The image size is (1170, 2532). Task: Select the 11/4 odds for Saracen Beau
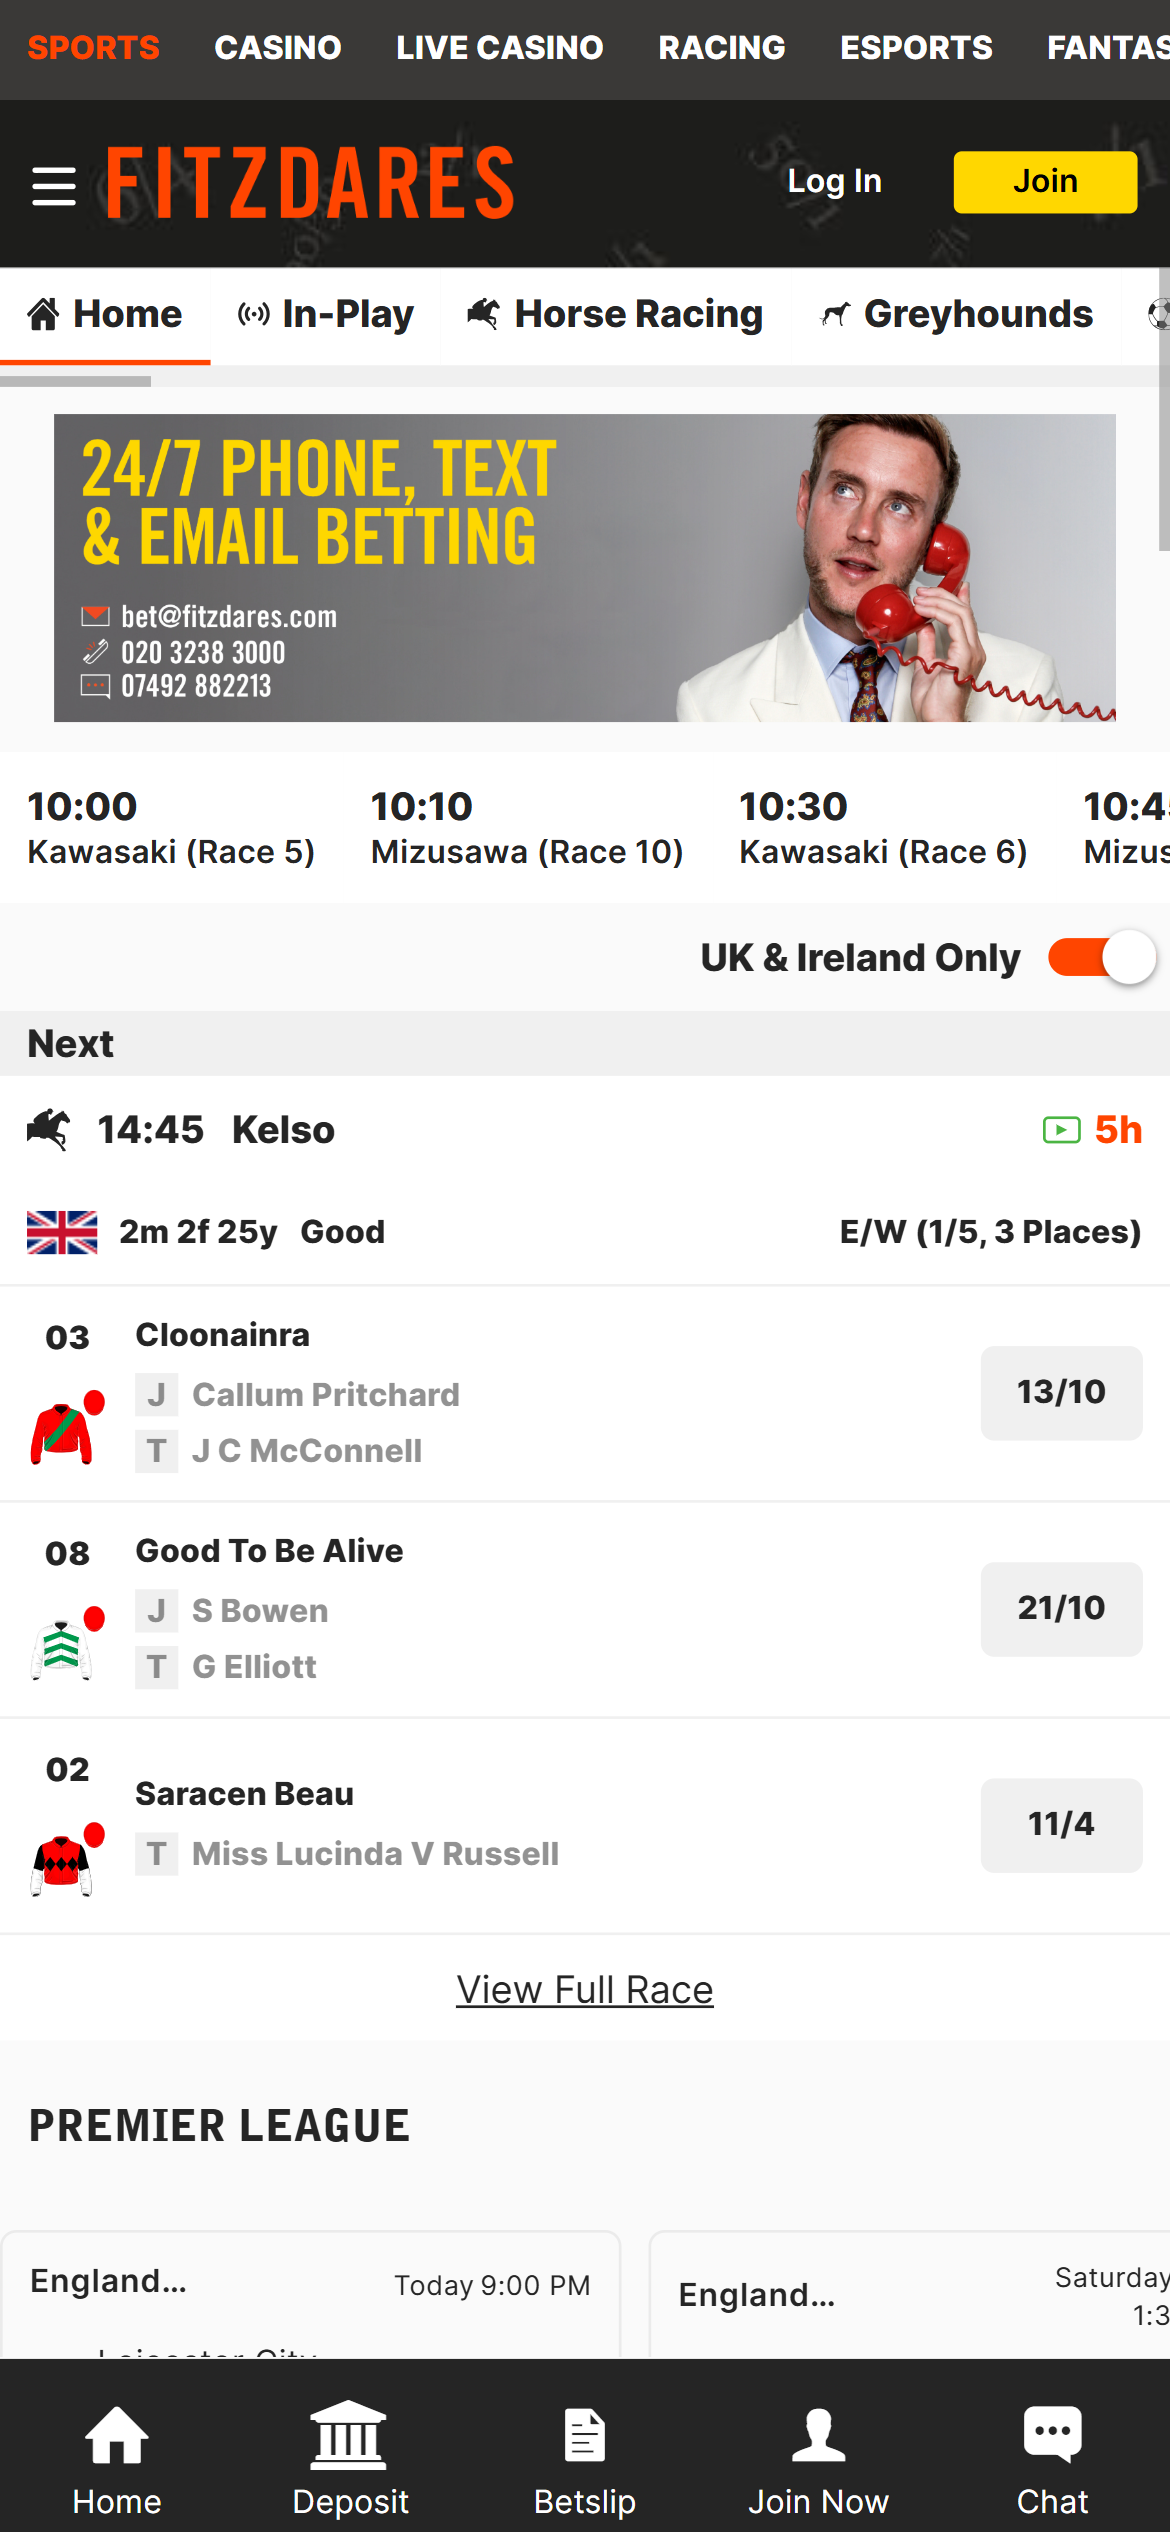coord(1060,1823)
